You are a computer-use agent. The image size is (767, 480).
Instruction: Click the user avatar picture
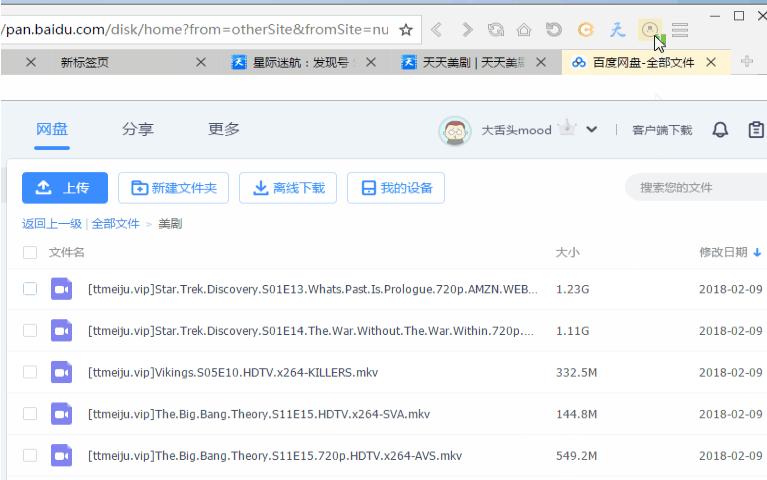tap(455, 131)
